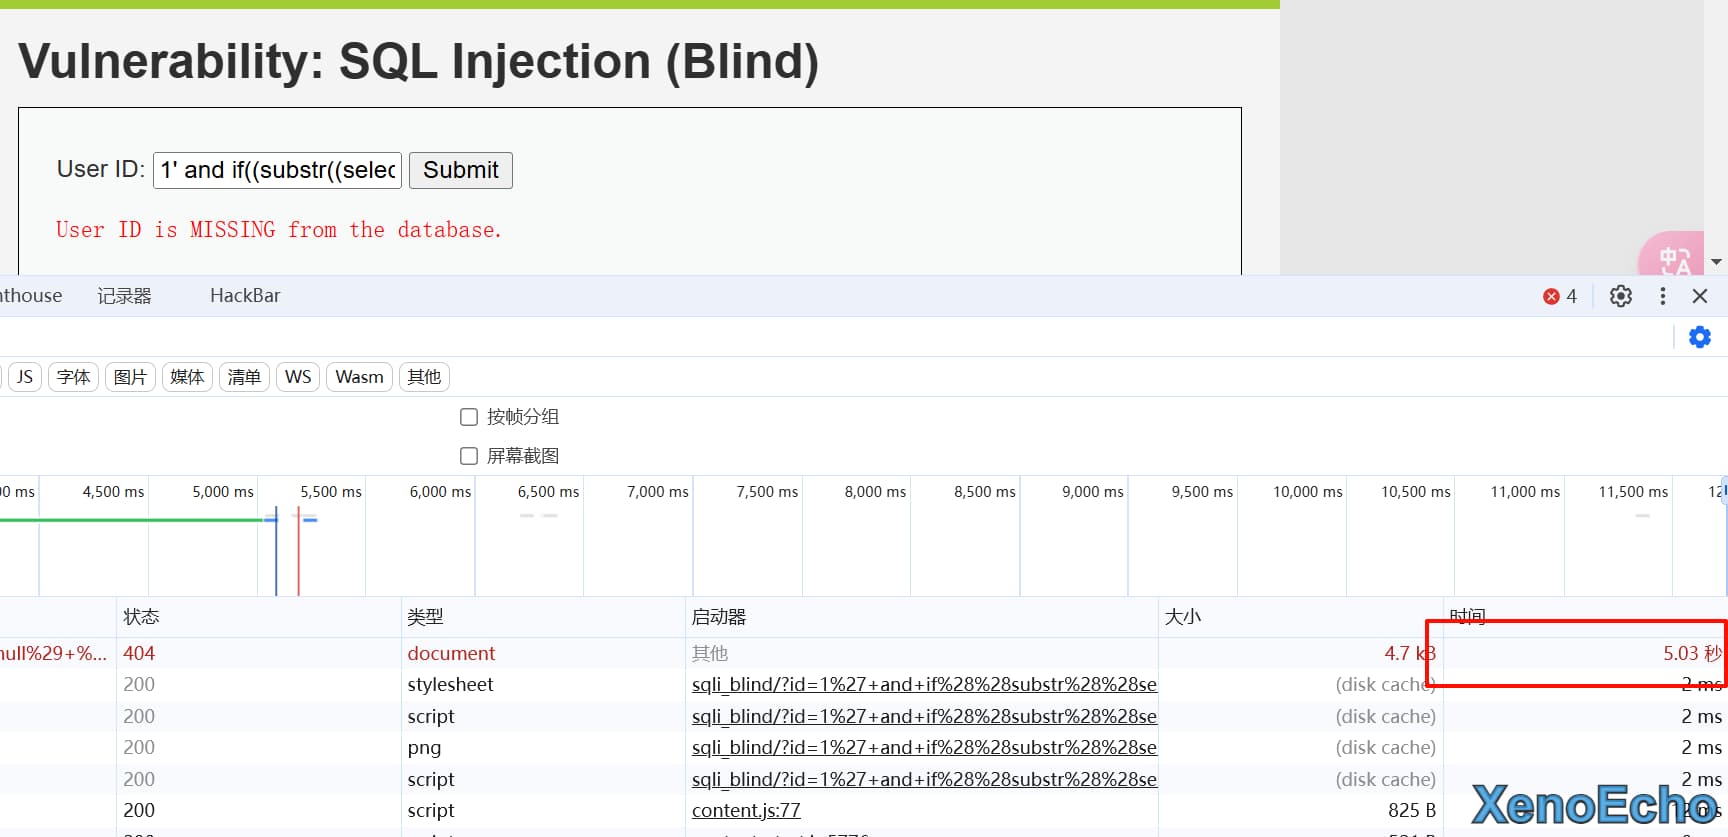Filter requests by WS type

[298, 377]
